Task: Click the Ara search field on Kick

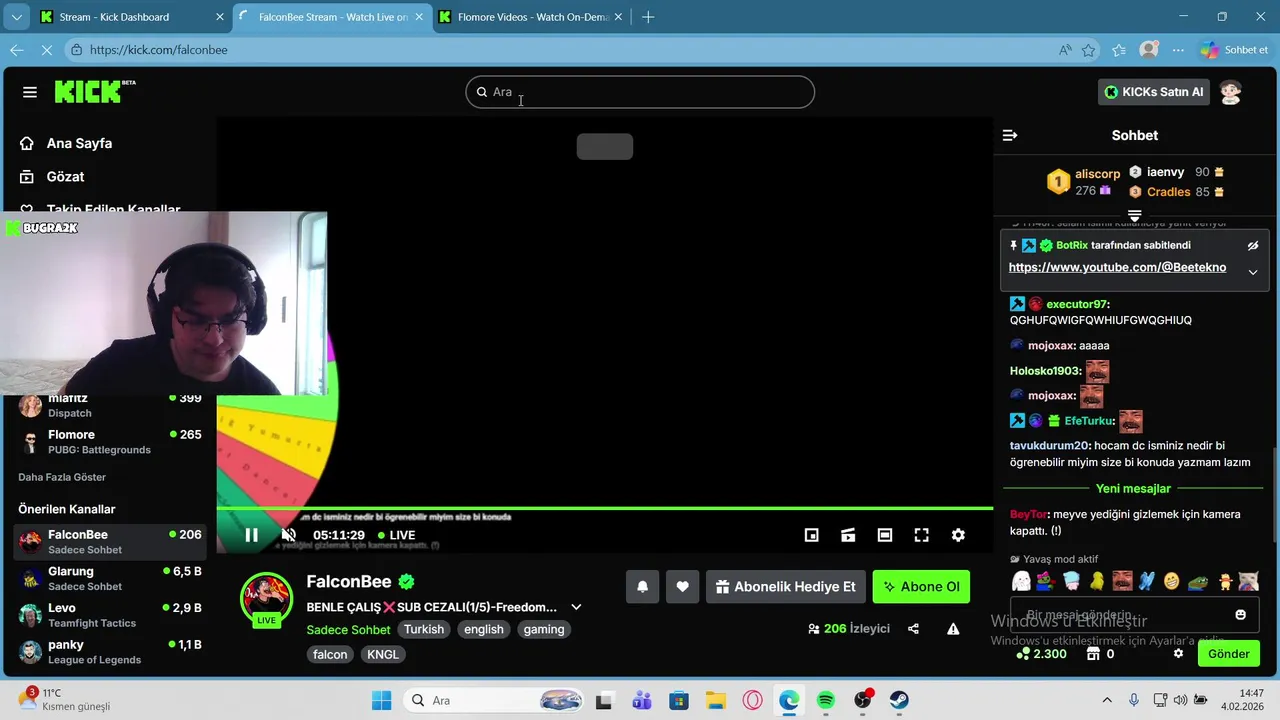Action: click(x=640, y=92)
